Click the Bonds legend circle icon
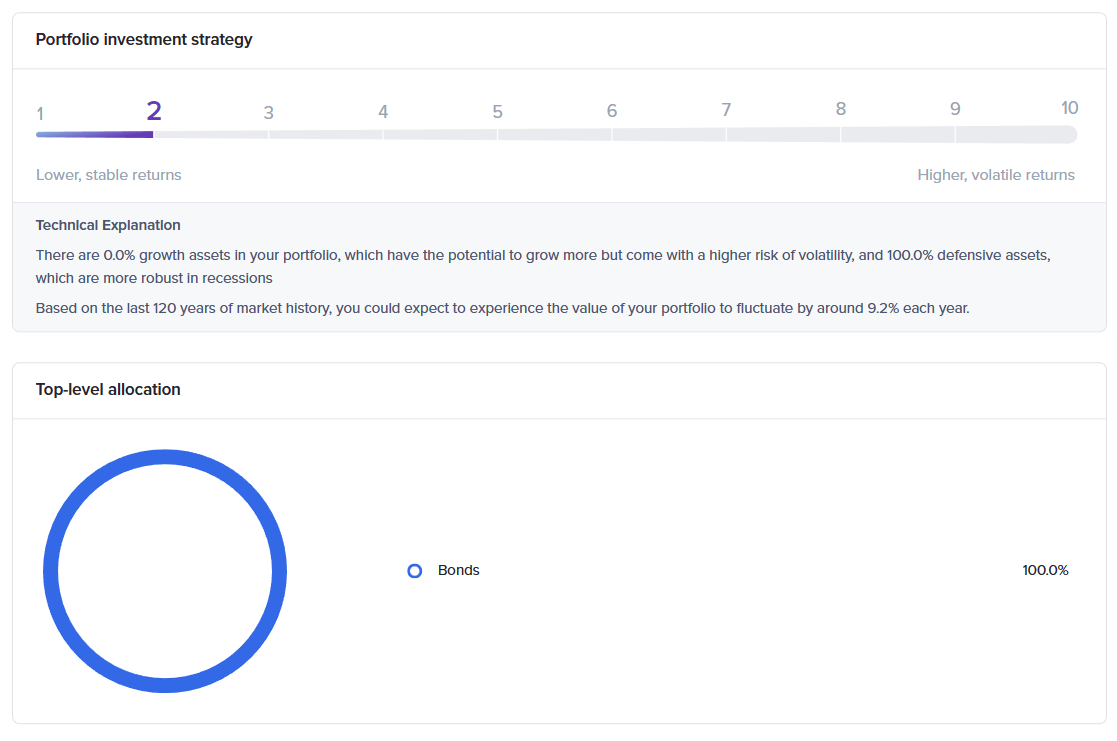Viewport: 1117px width, 741px height. (415, 571)
